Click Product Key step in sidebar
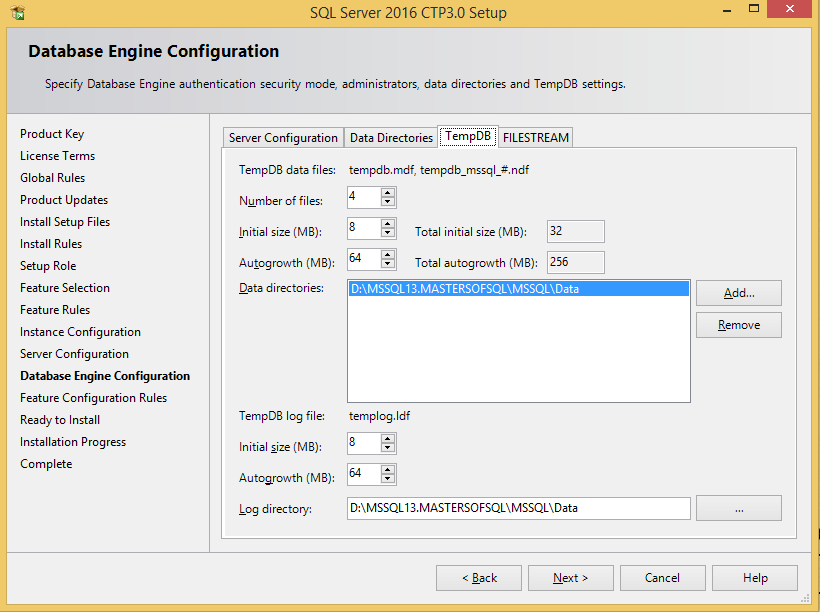Image resolution: width=820 pixels, height=612 pixels. [x=52, y=134]
